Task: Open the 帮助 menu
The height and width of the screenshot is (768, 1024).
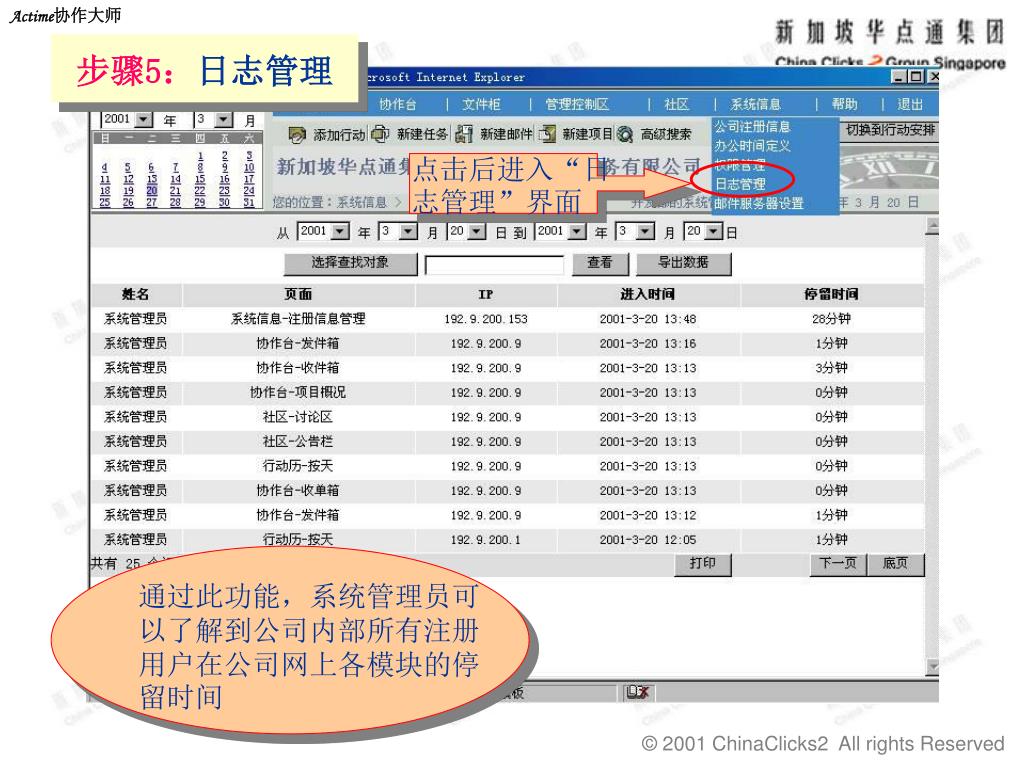Action: click(x=844, y=104)
